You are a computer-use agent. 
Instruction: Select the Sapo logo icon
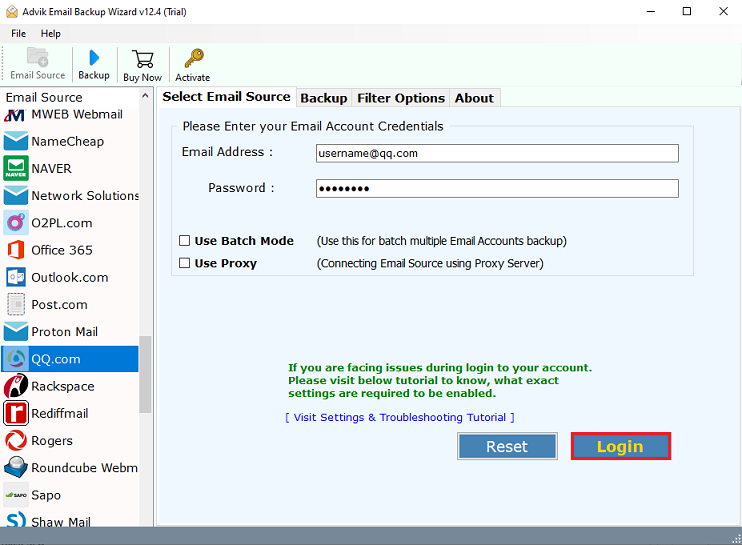coord(16,495)
